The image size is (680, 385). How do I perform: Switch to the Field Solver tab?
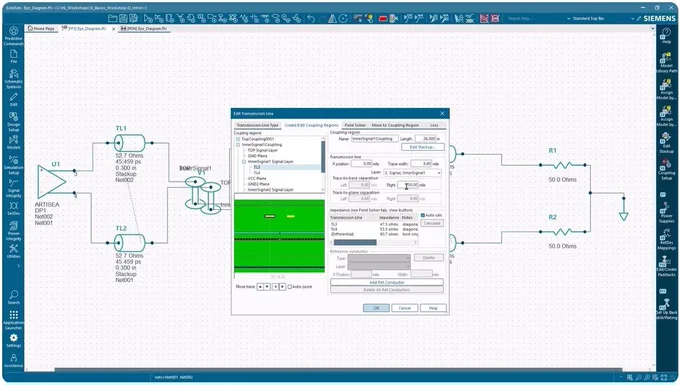pyautogui.click(x=355, y=125)
